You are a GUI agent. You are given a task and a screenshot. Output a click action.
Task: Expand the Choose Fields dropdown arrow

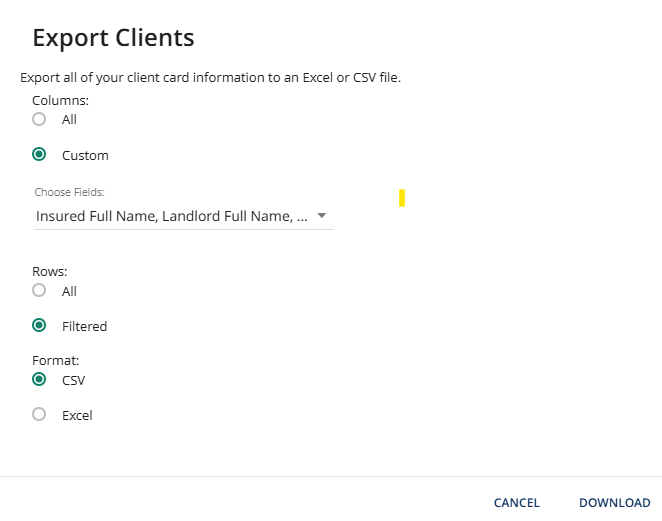[x=321, y=216]
